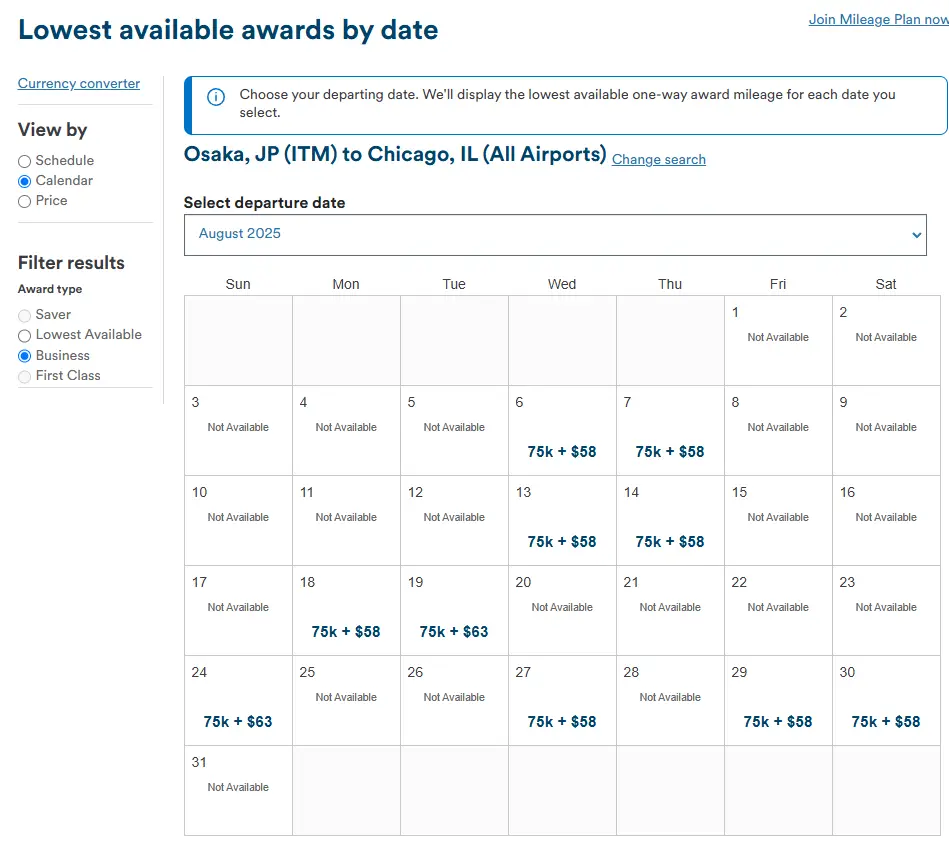The height and width of the screenshot is (856, 949).
Task: Click the Change search link
Action: click(x=658, y=159)
